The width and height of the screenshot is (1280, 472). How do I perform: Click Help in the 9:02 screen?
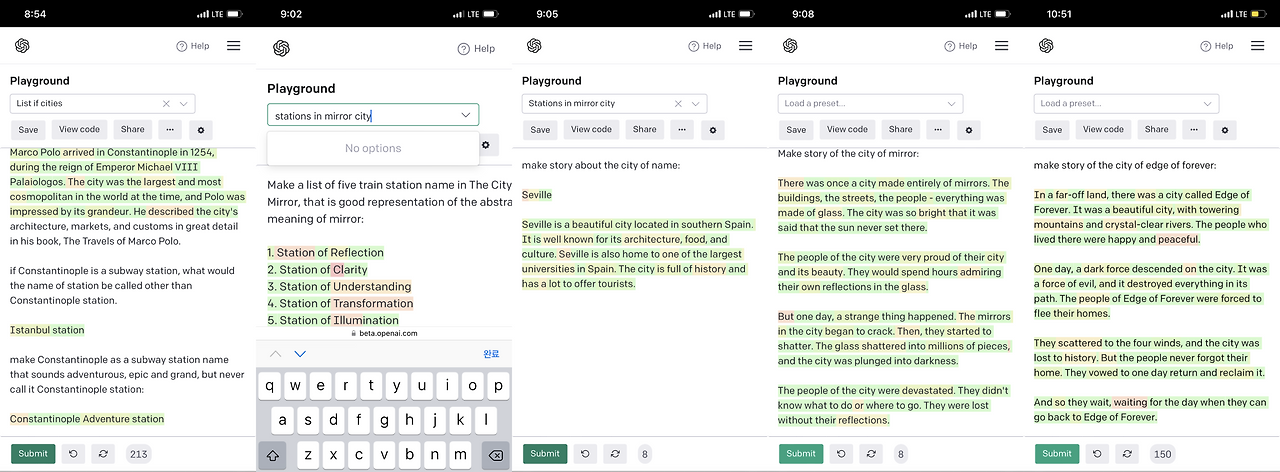[476, 49]
